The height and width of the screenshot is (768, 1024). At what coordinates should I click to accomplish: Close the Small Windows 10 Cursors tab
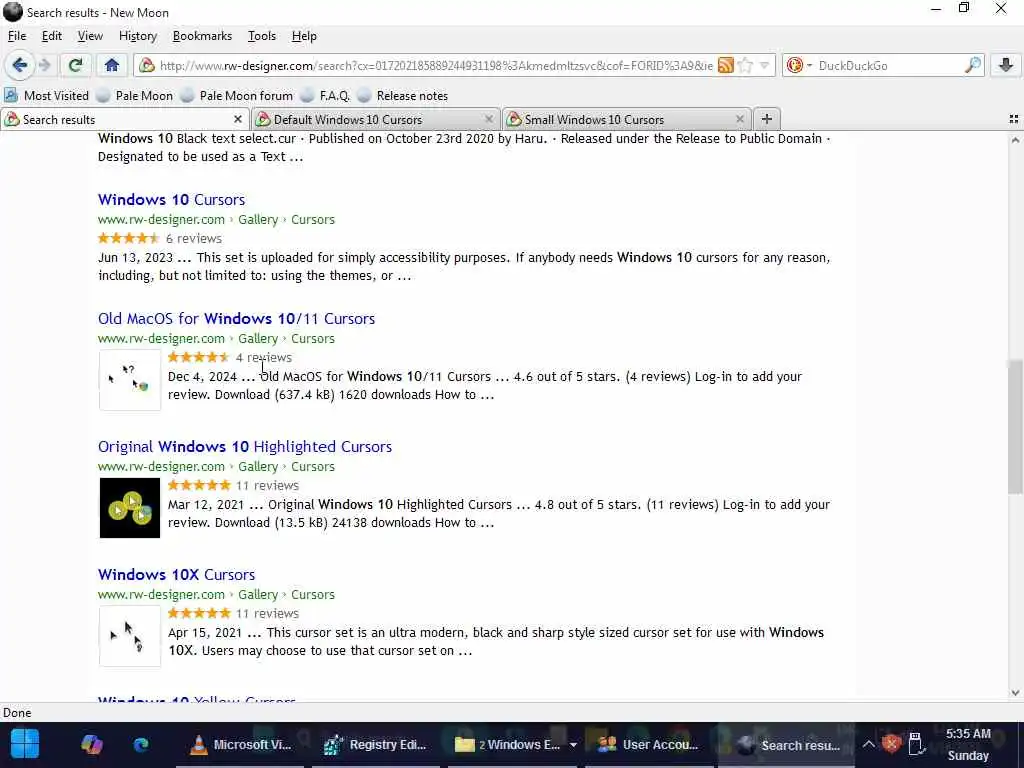[739, 120]
